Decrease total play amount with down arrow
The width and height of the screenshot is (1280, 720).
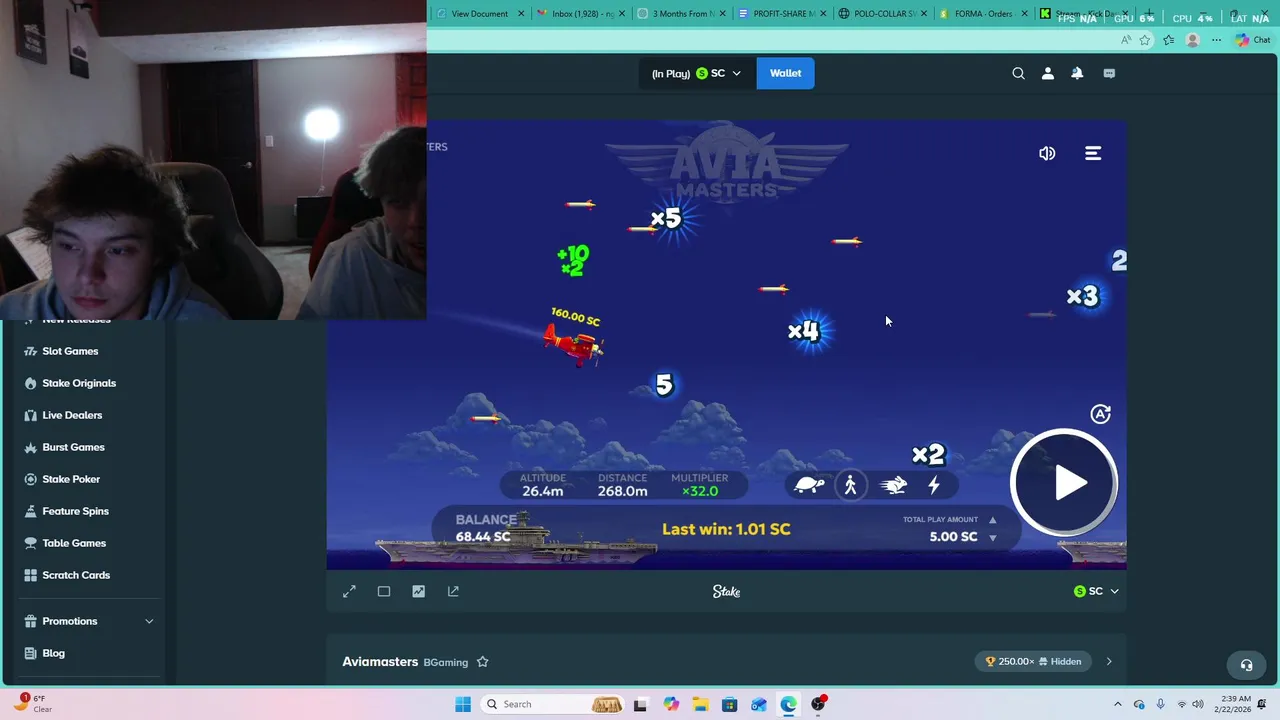point(992,538)
